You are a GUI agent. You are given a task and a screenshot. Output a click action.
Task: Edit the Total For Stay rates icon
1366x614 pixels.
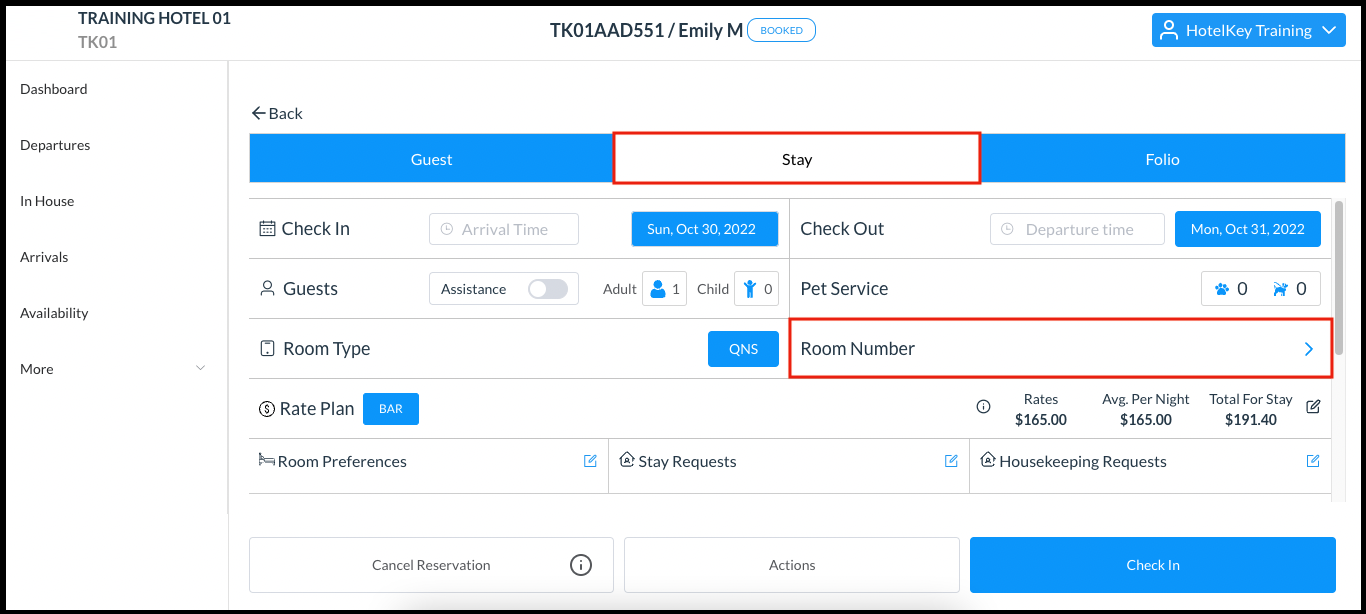pos(1313,406)
